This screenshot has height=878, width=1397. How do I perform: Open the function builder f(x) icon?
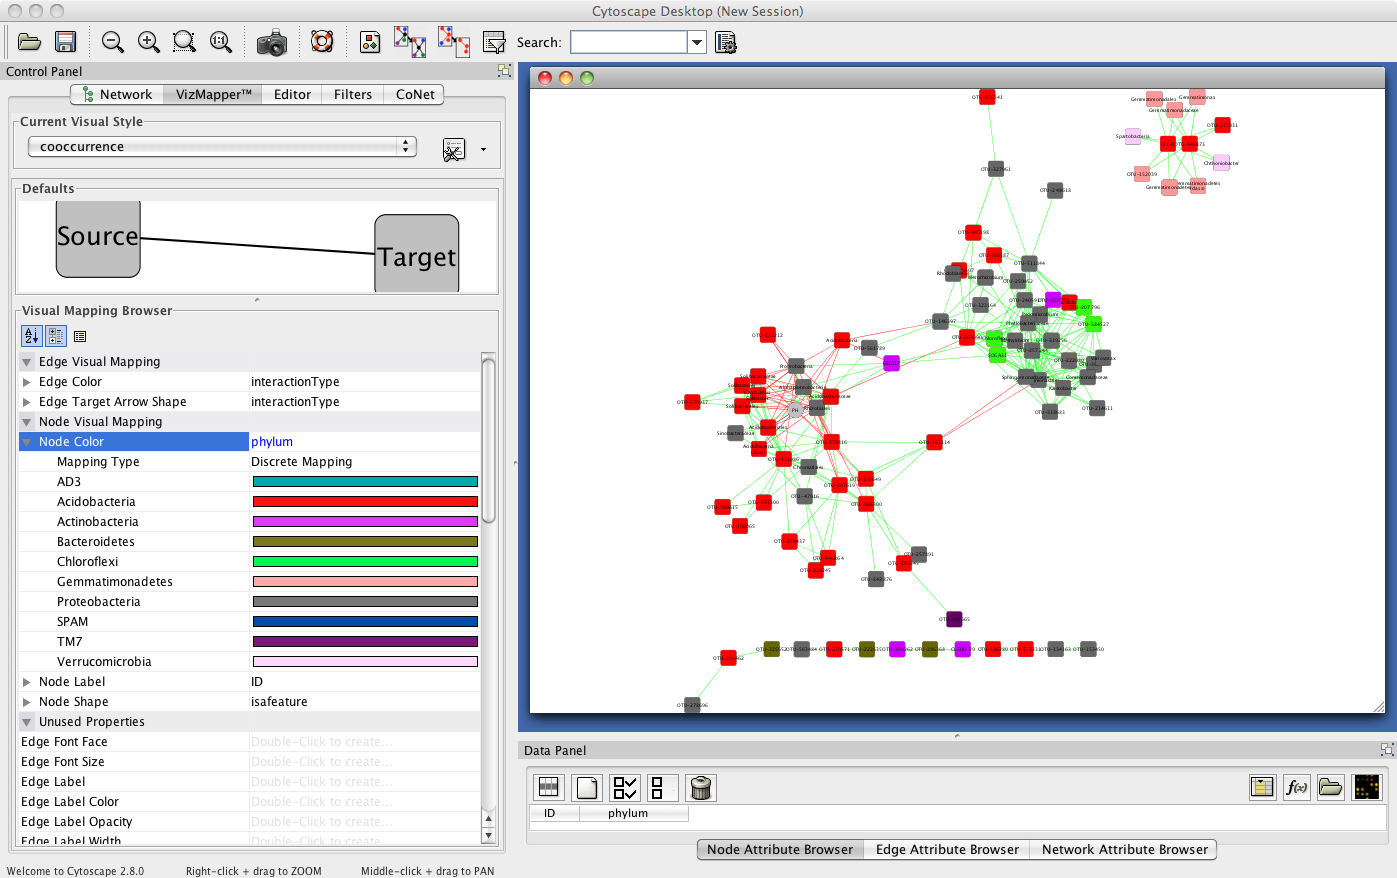tap(1296, 788)
